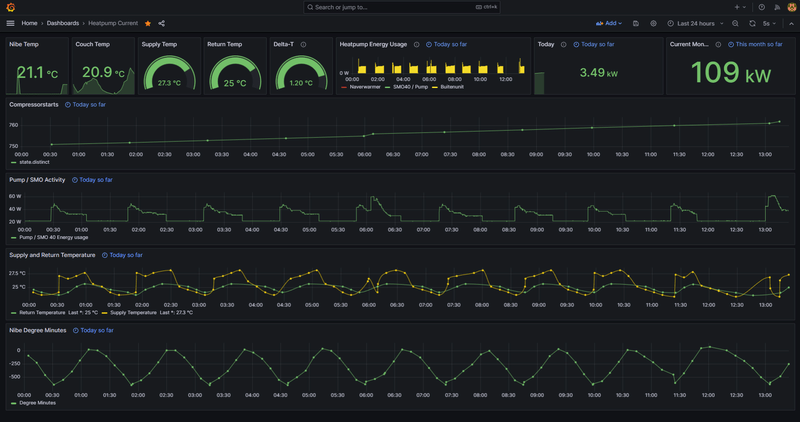Go to Home breadcrumb
The image size is (800, 422).
click(29, 23)
